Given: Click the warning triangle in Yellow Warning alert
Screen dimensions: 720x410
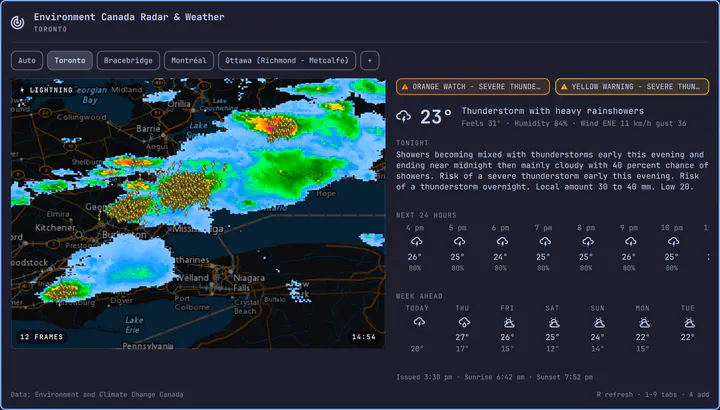Looking at the screenshot, I should 564,87.
